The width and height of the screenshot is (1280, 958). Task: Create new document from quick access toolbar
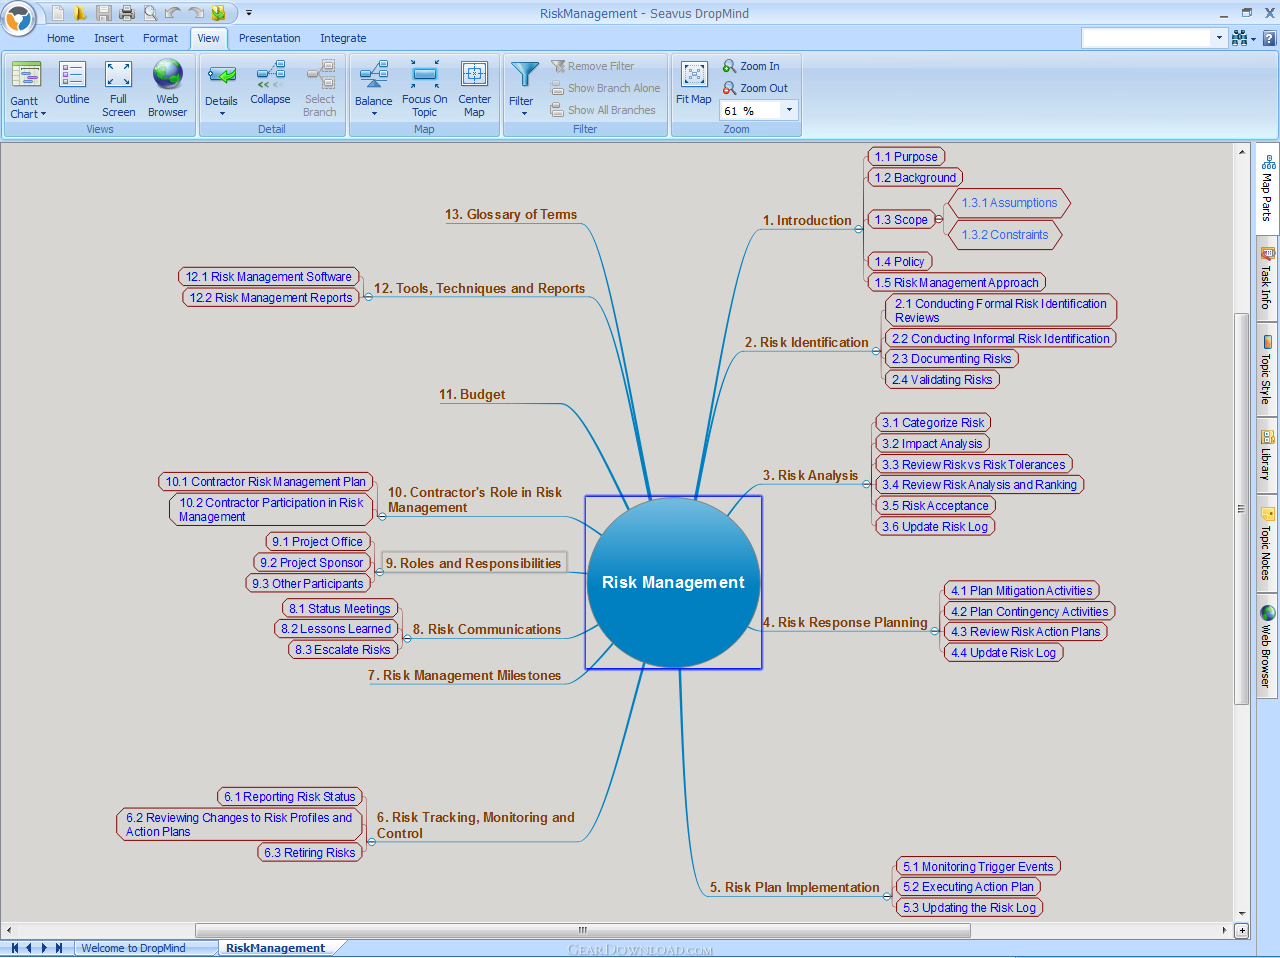58,13
